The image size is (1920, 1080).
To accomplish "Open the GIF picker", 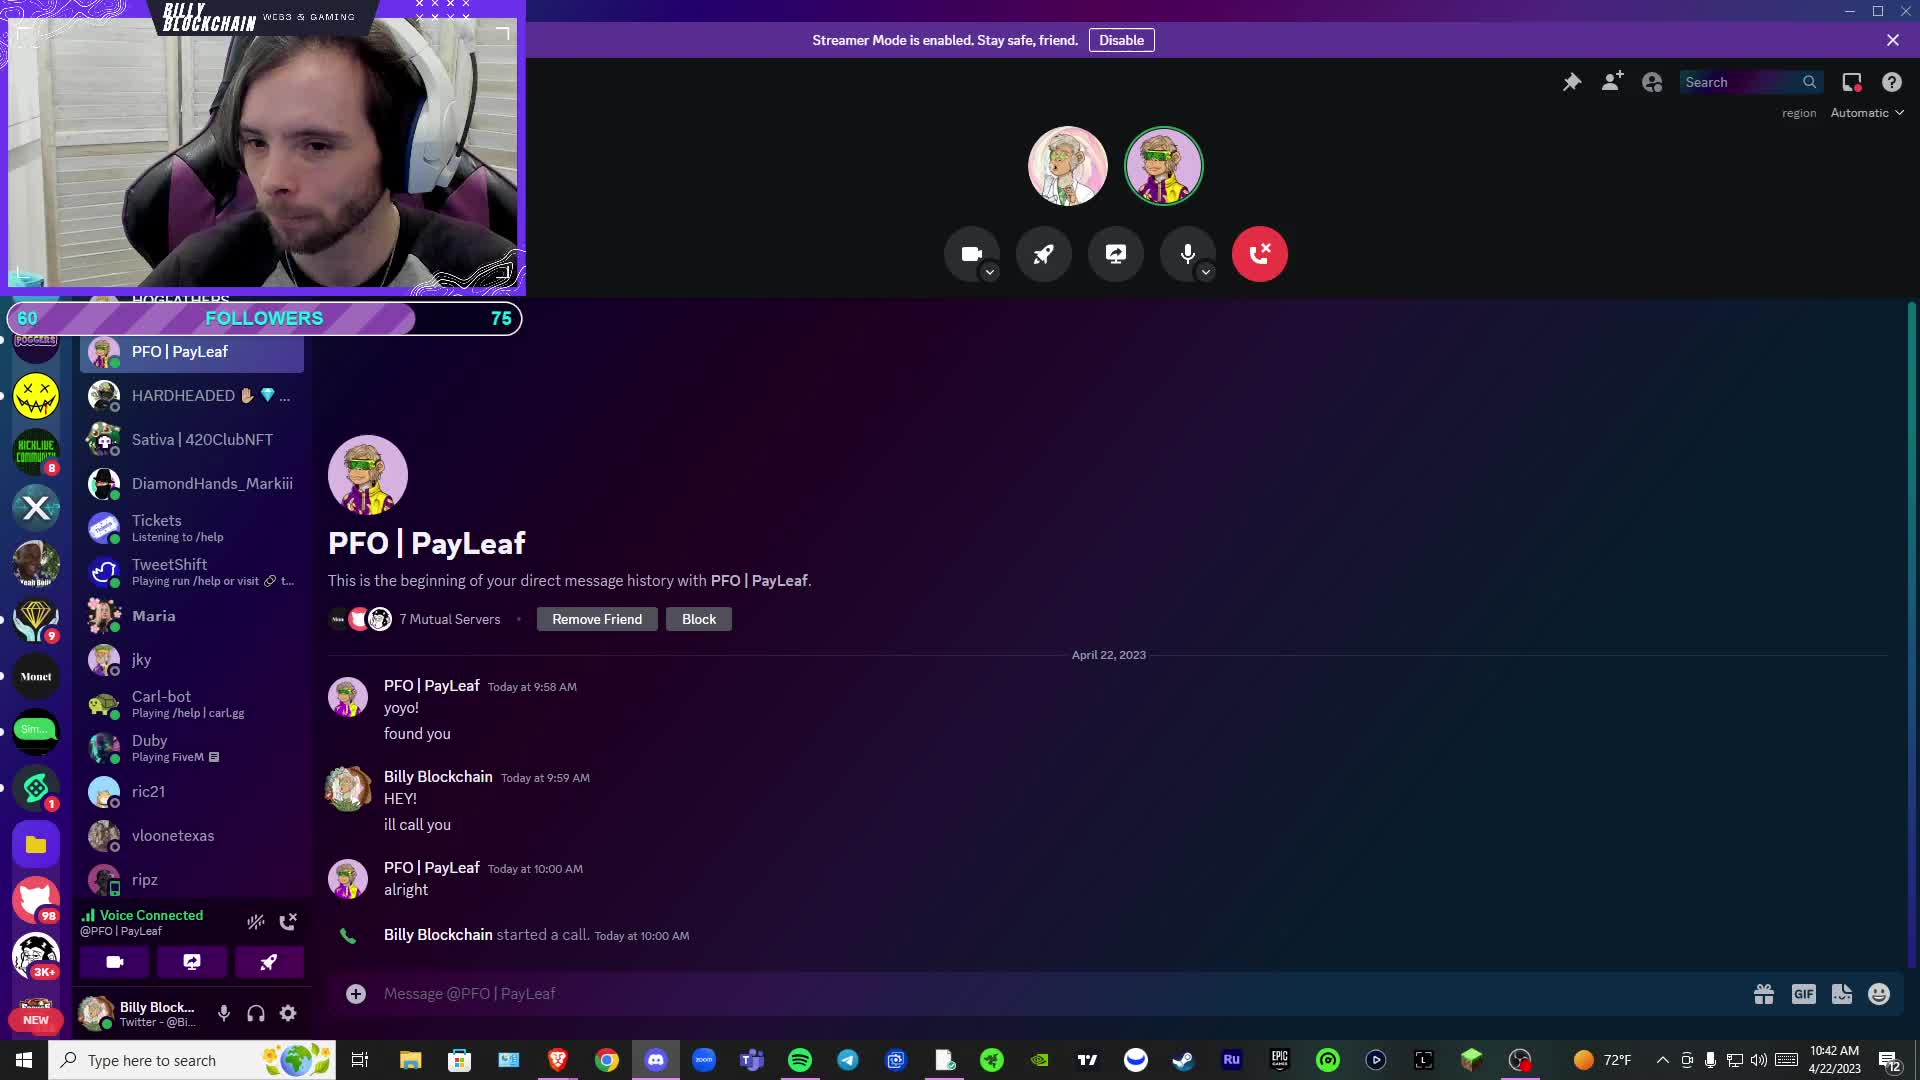I will click(x=1804, y=993).
